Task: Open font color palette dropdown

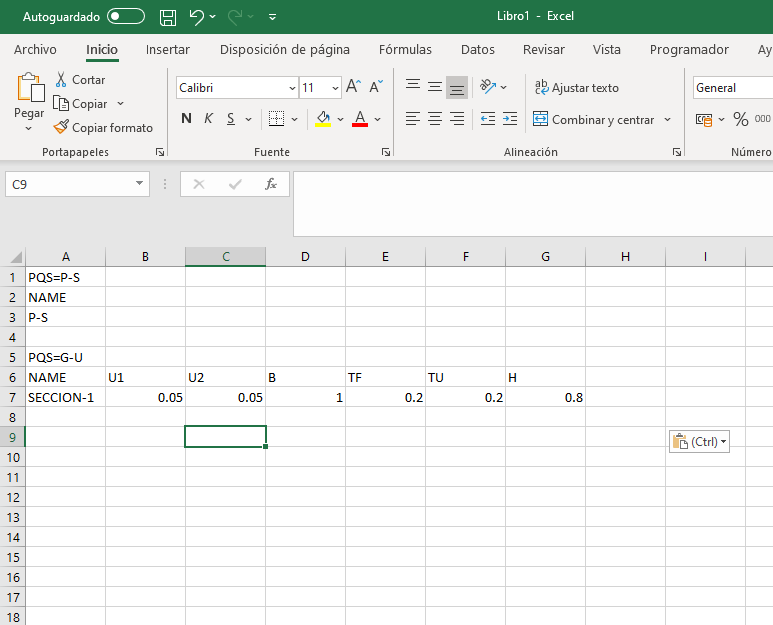Action: tap(377, 119)
